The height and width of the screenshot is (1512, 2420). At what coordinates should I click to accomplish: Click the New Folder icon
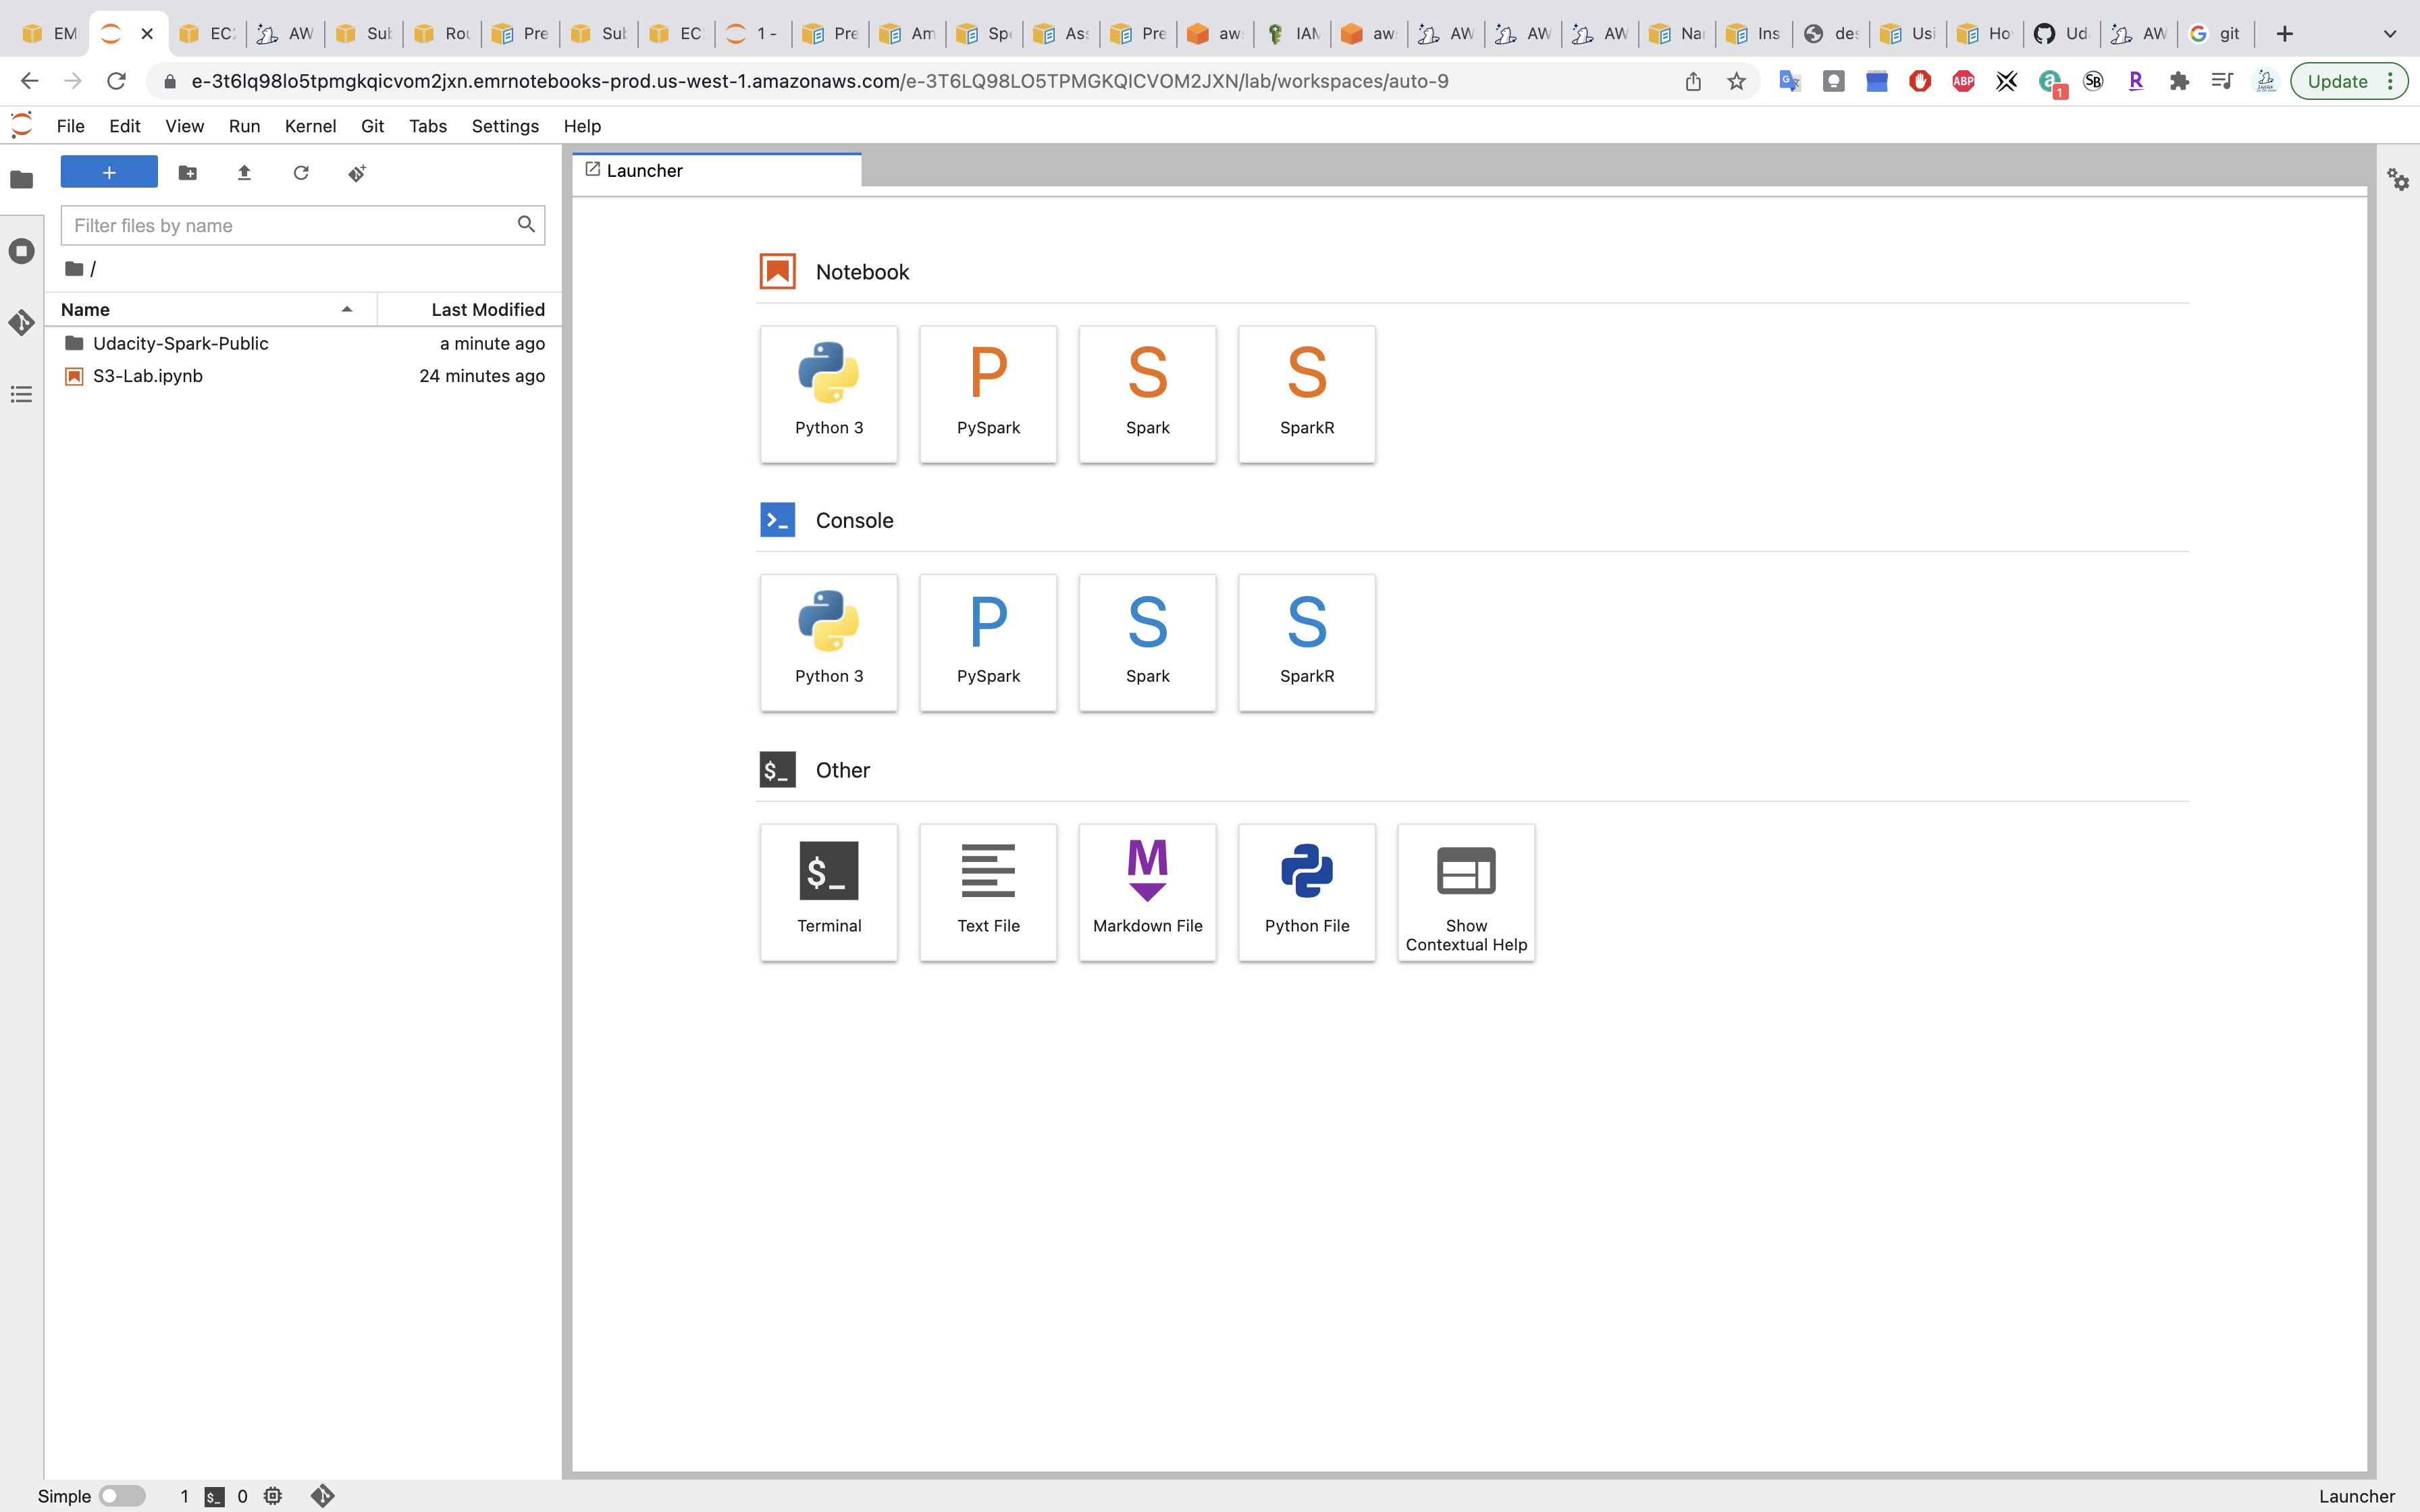coord(187,173)
